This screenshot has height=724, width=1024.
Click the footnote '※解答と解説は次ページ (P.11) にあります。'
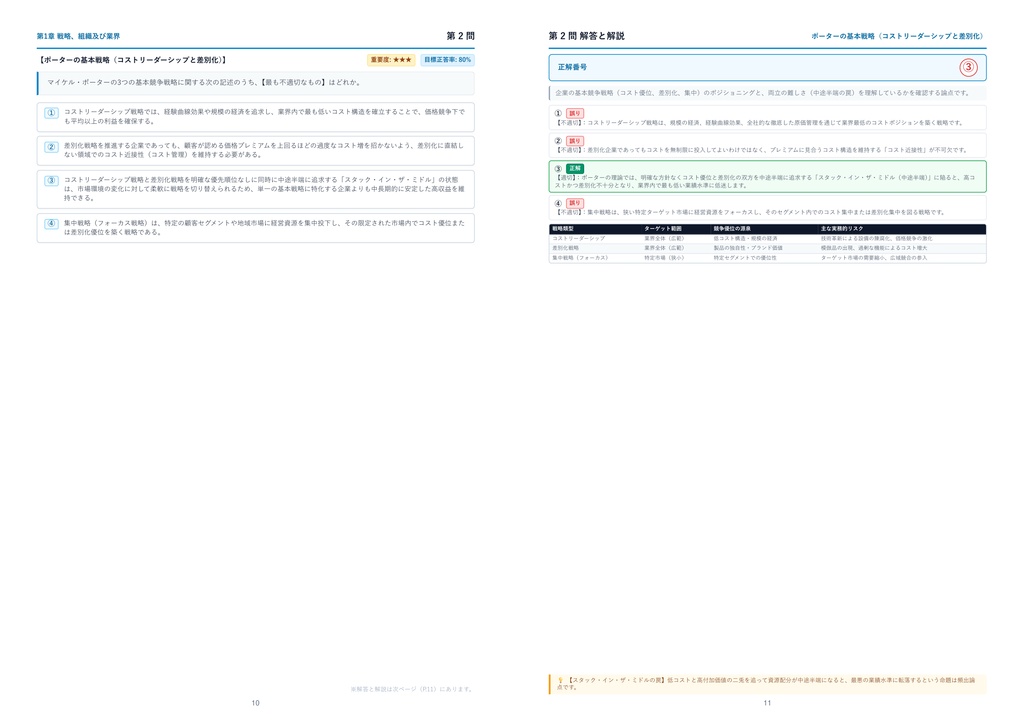point(411,689)
